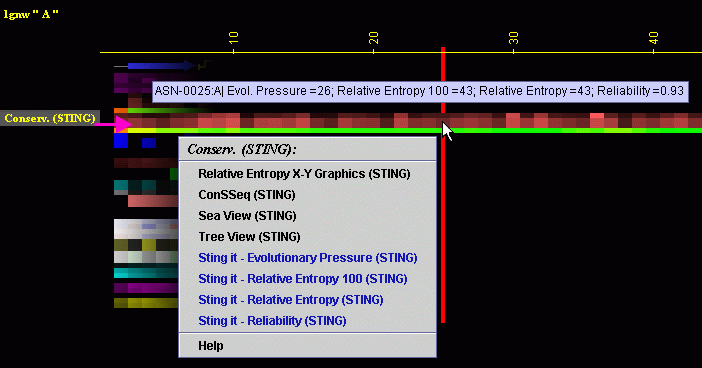Click the blue secondary-structure arrow icon
Image resolution: width=702 pixels, height=368 pixels.
(161, 66)
